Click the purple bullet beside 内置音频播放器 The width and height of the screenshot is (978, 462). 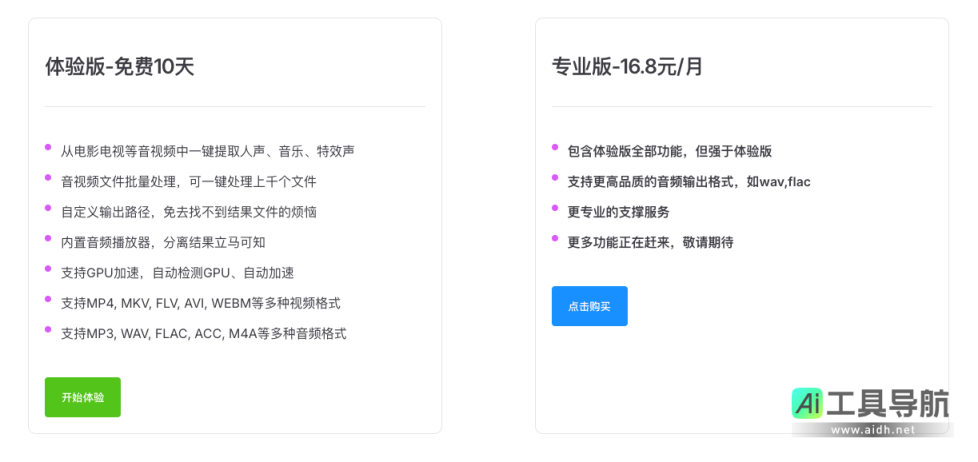(48, 238)
